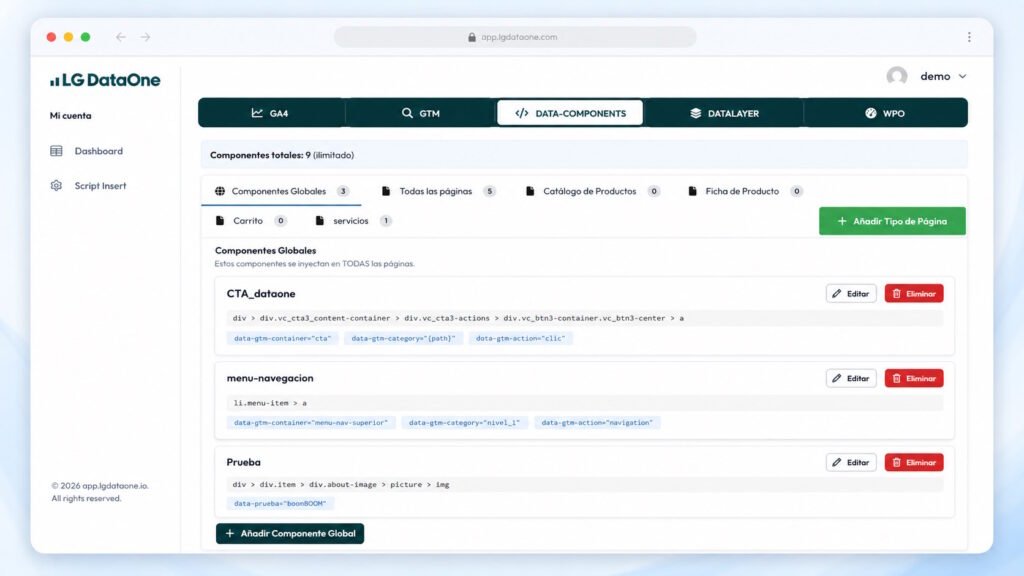Screen dimensions: 1024x576
Task: Select the Componentes Globales tab
Action: [281, 191]
